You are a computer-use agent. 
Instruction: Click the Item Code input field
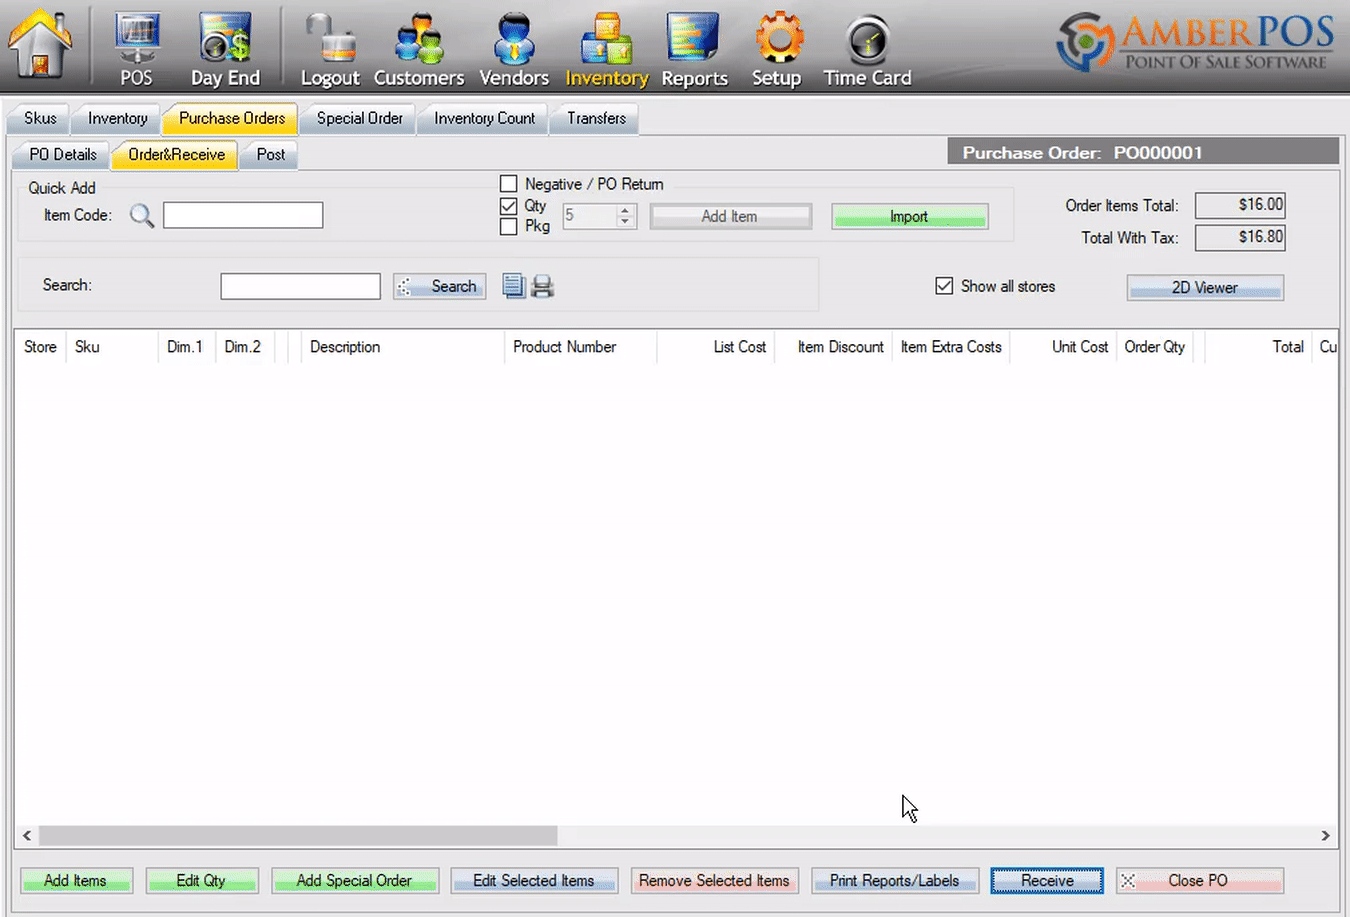tap(243, 215)
